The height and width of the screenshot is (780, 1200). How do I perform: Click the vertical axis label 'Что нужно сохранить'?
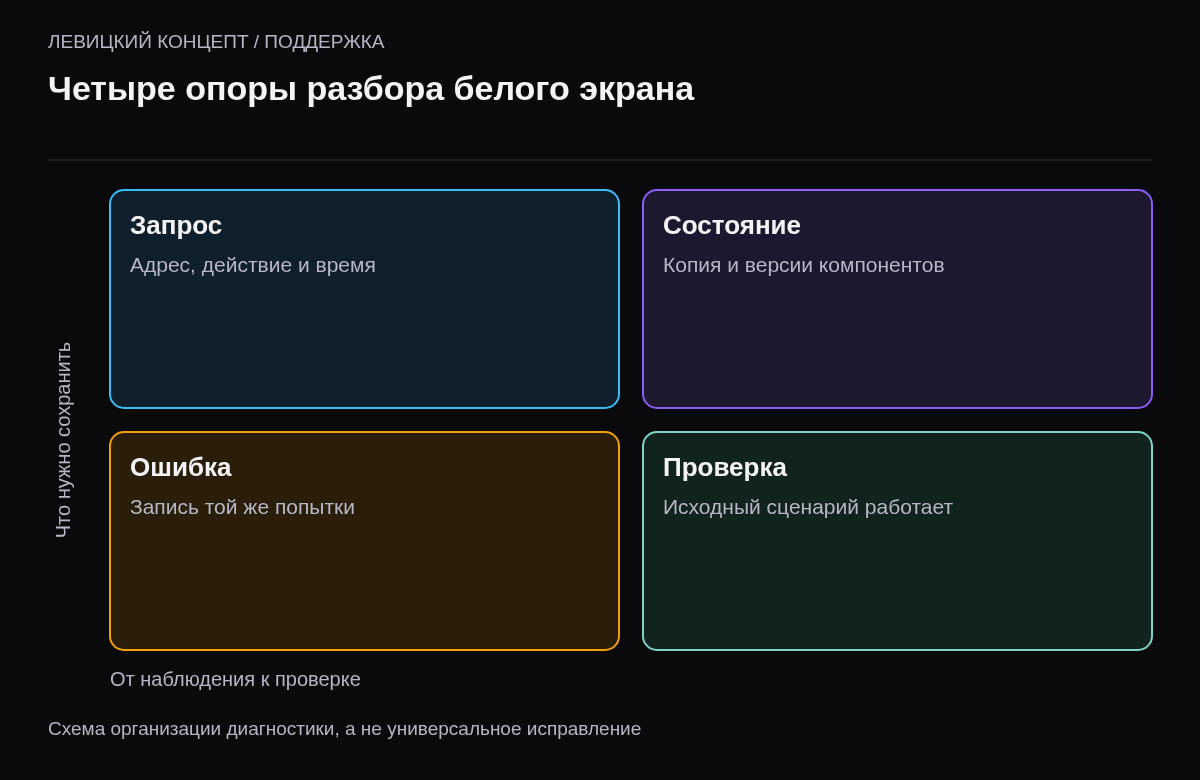tap(63, 440)
